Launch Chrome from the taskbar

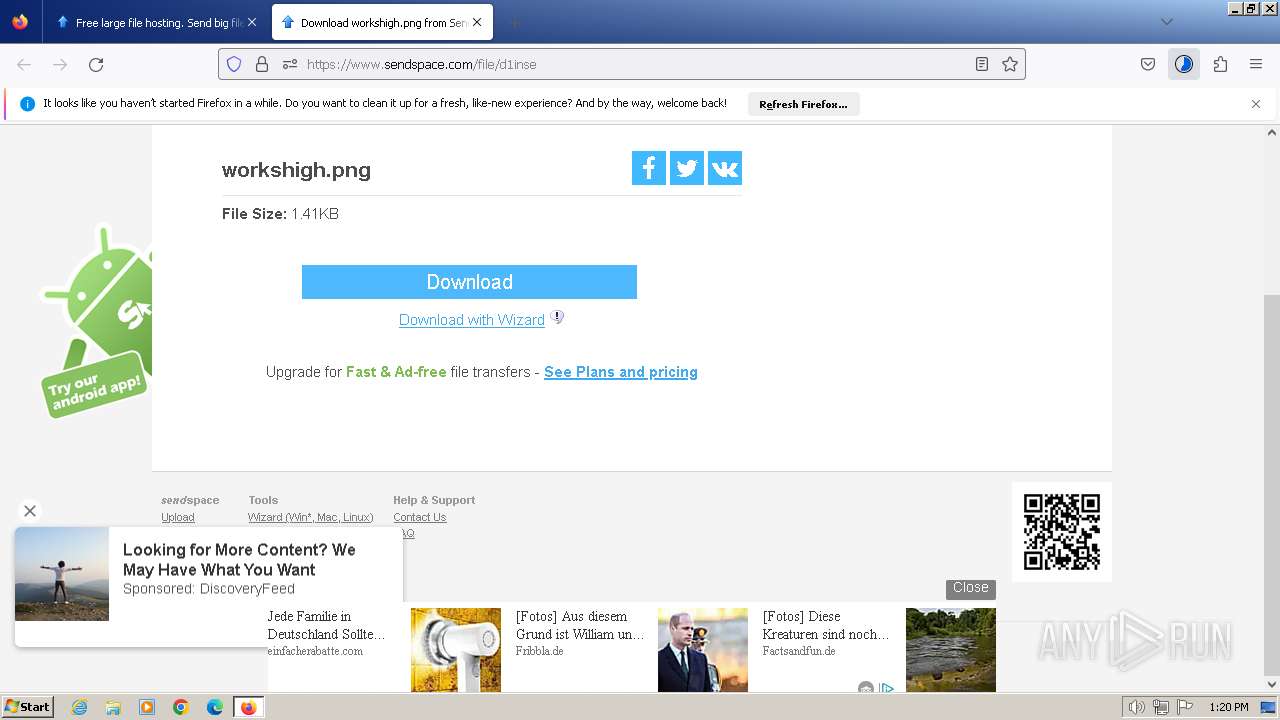(x=181, y=707)
